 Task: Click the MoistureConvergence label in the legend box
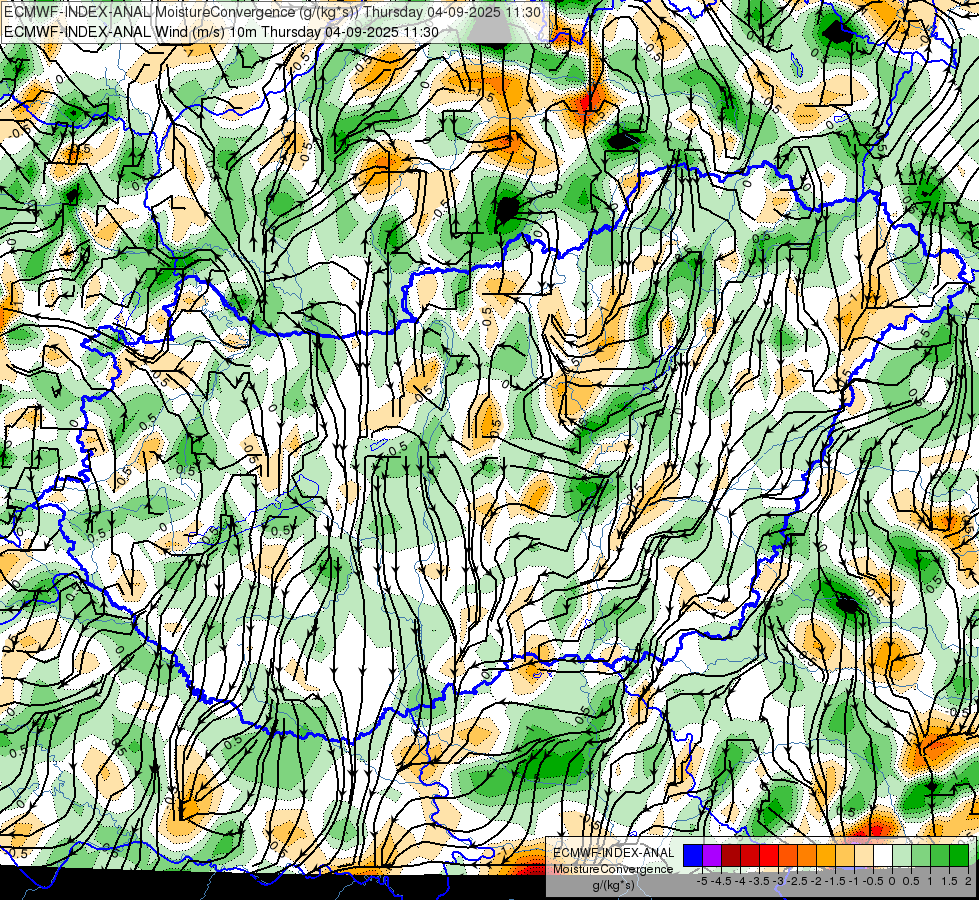613,869
